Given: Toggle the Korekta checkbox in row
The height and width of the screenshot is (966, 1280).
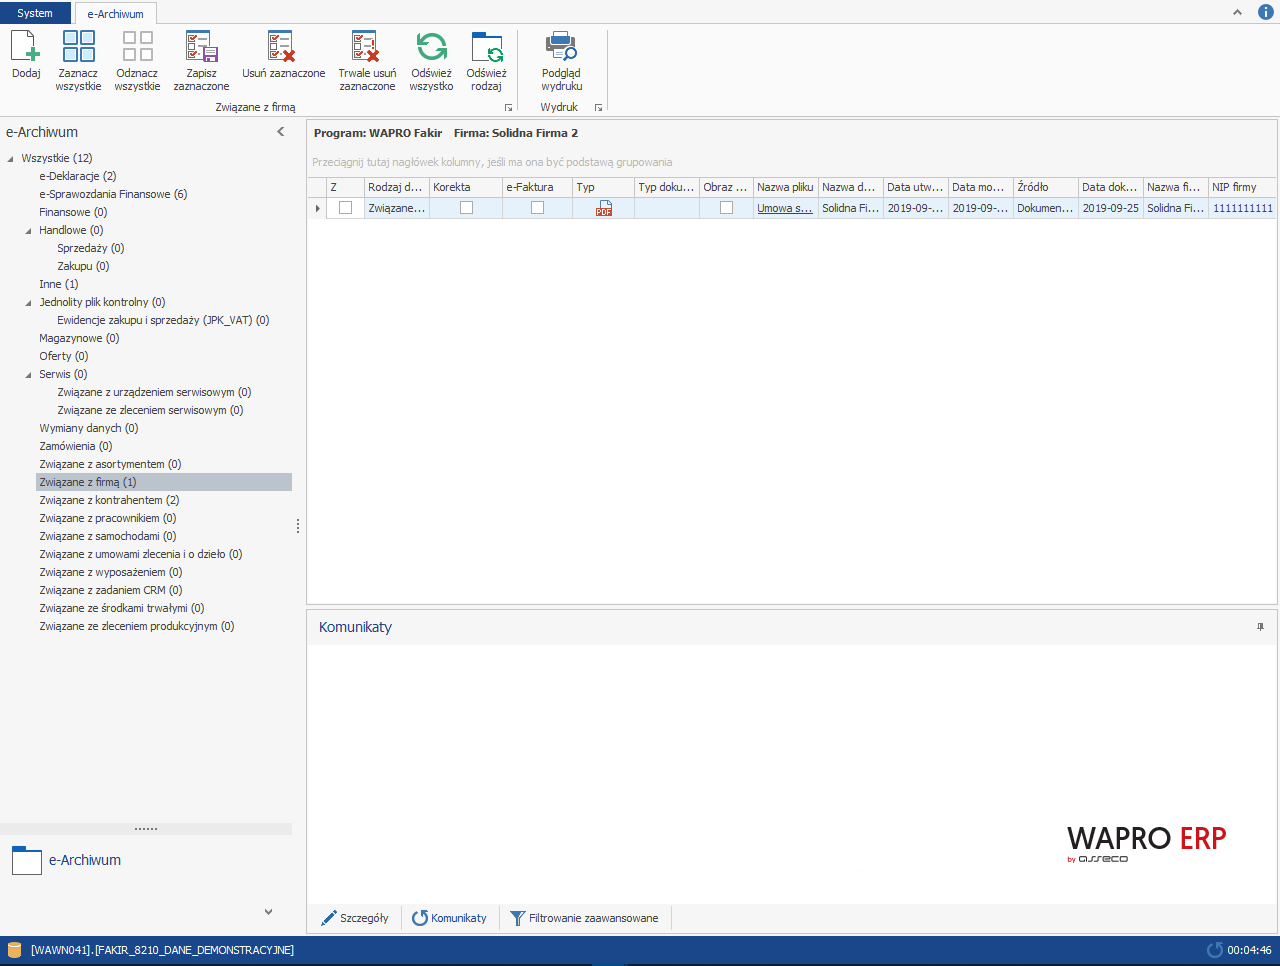Looking at the screenshot, I should (466, 208).
